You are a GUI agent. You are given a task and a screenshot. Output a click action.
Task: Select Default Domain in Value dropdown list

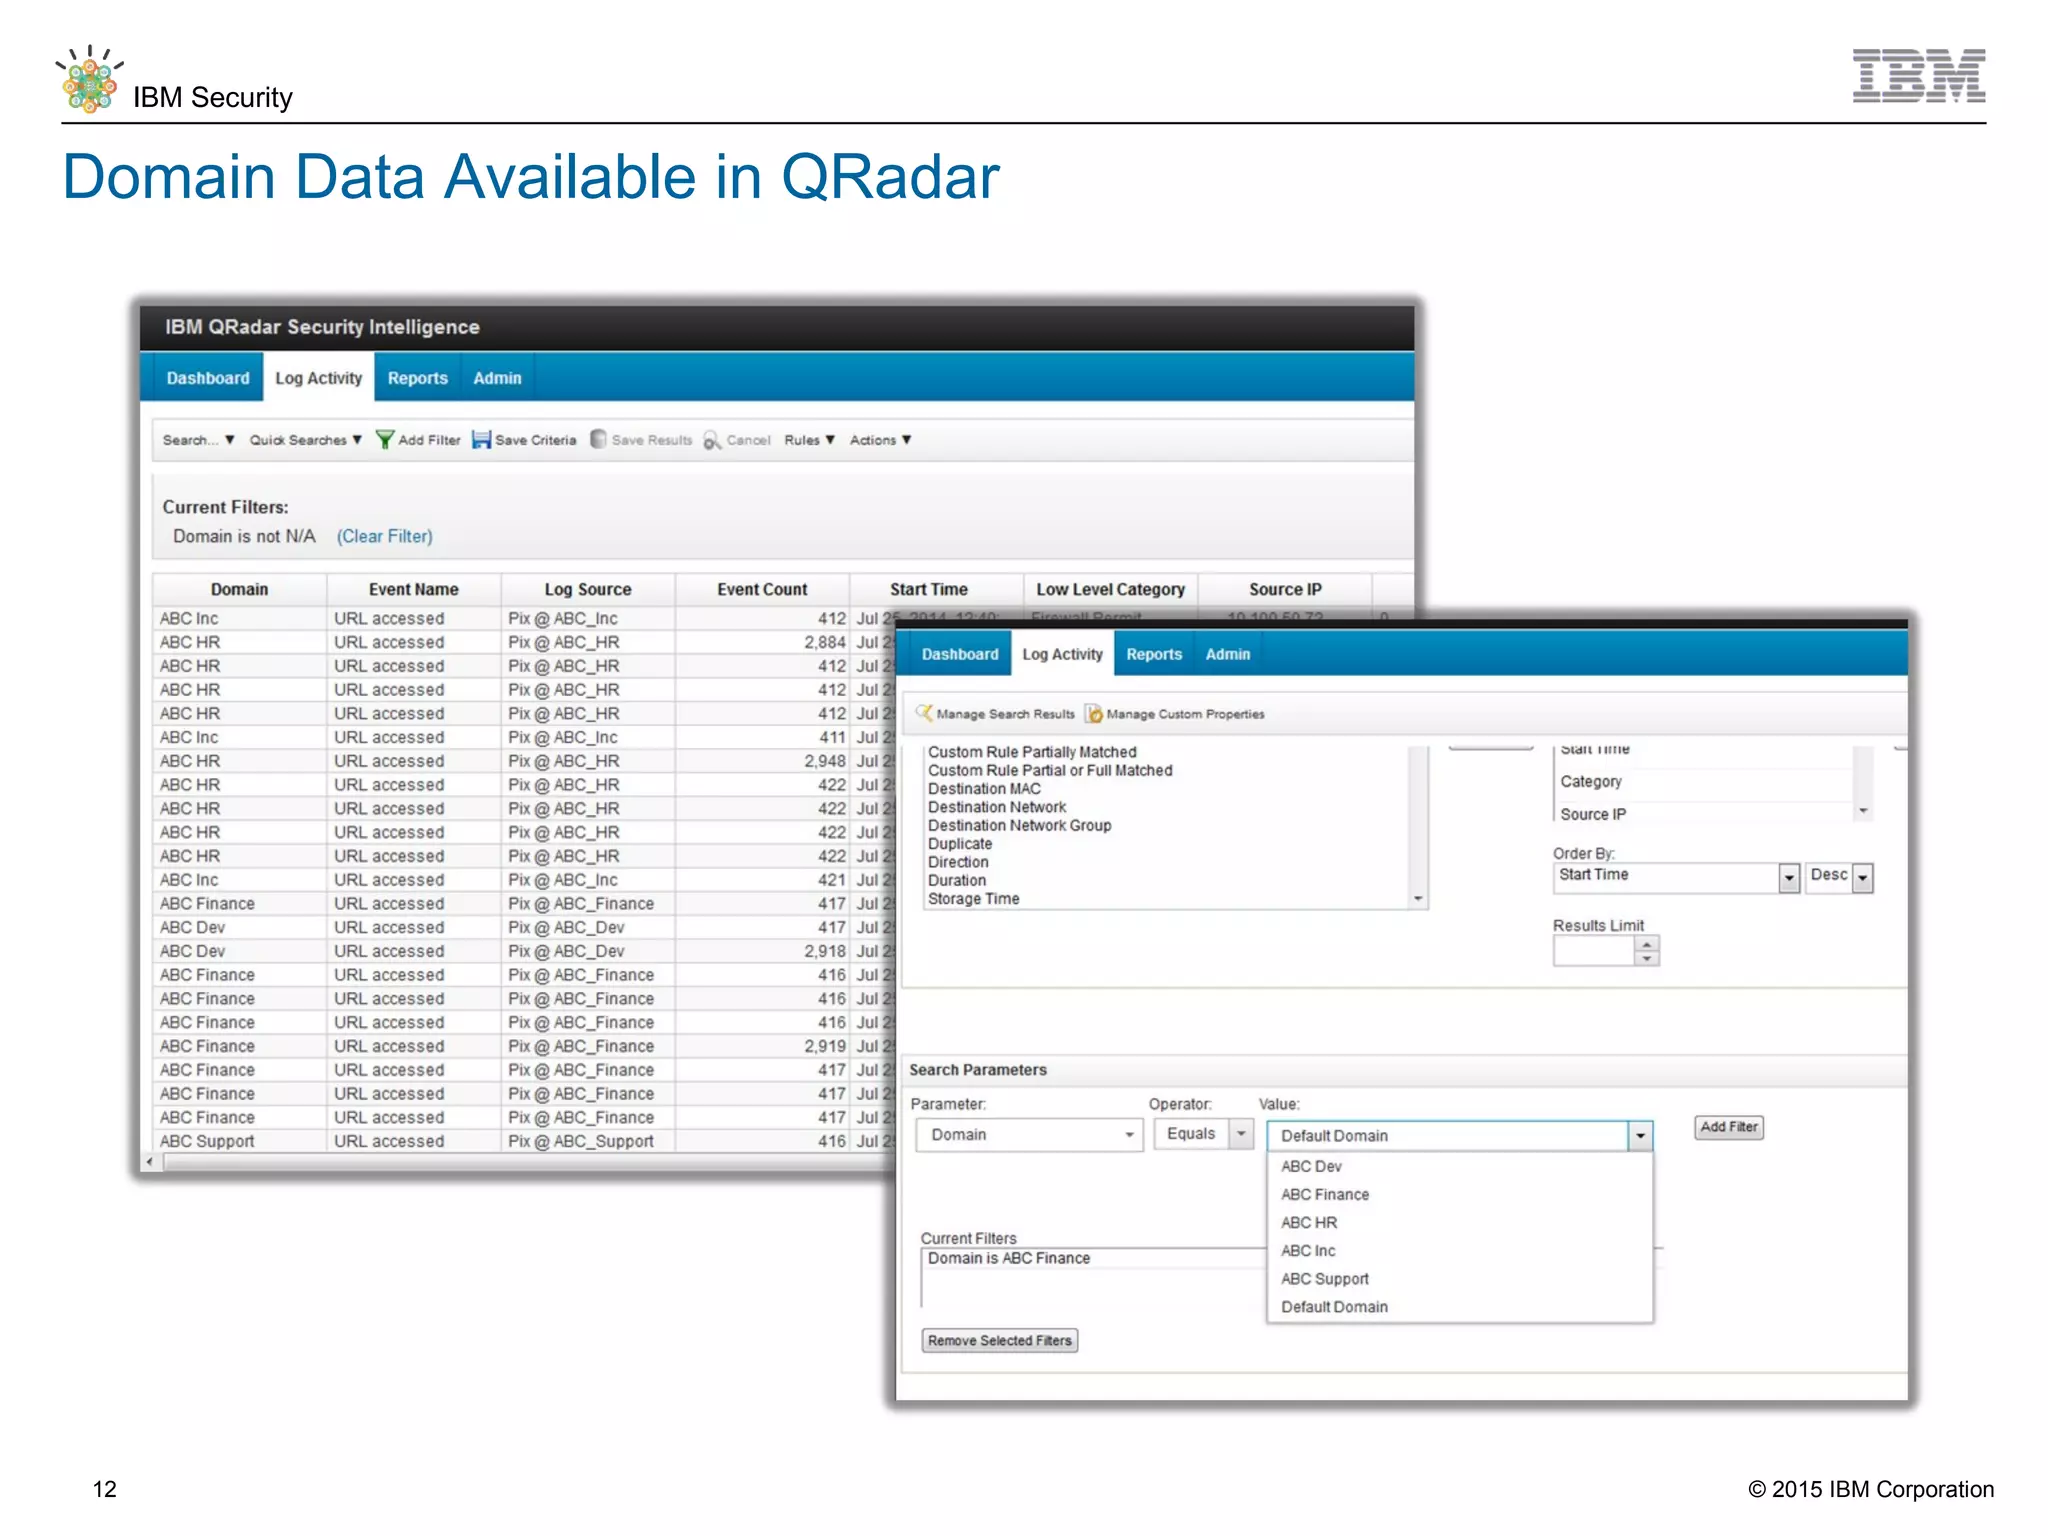click(1460, 1307)
